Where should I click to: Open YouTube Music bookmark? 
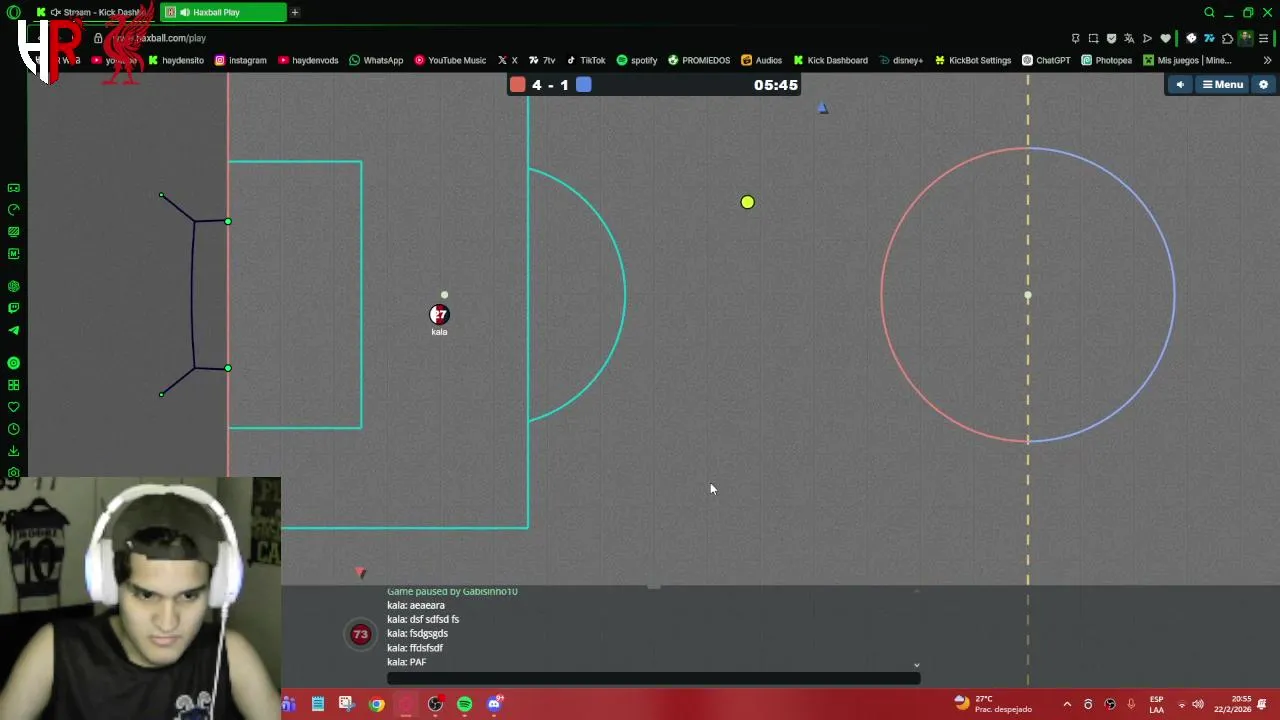point(450,60)
